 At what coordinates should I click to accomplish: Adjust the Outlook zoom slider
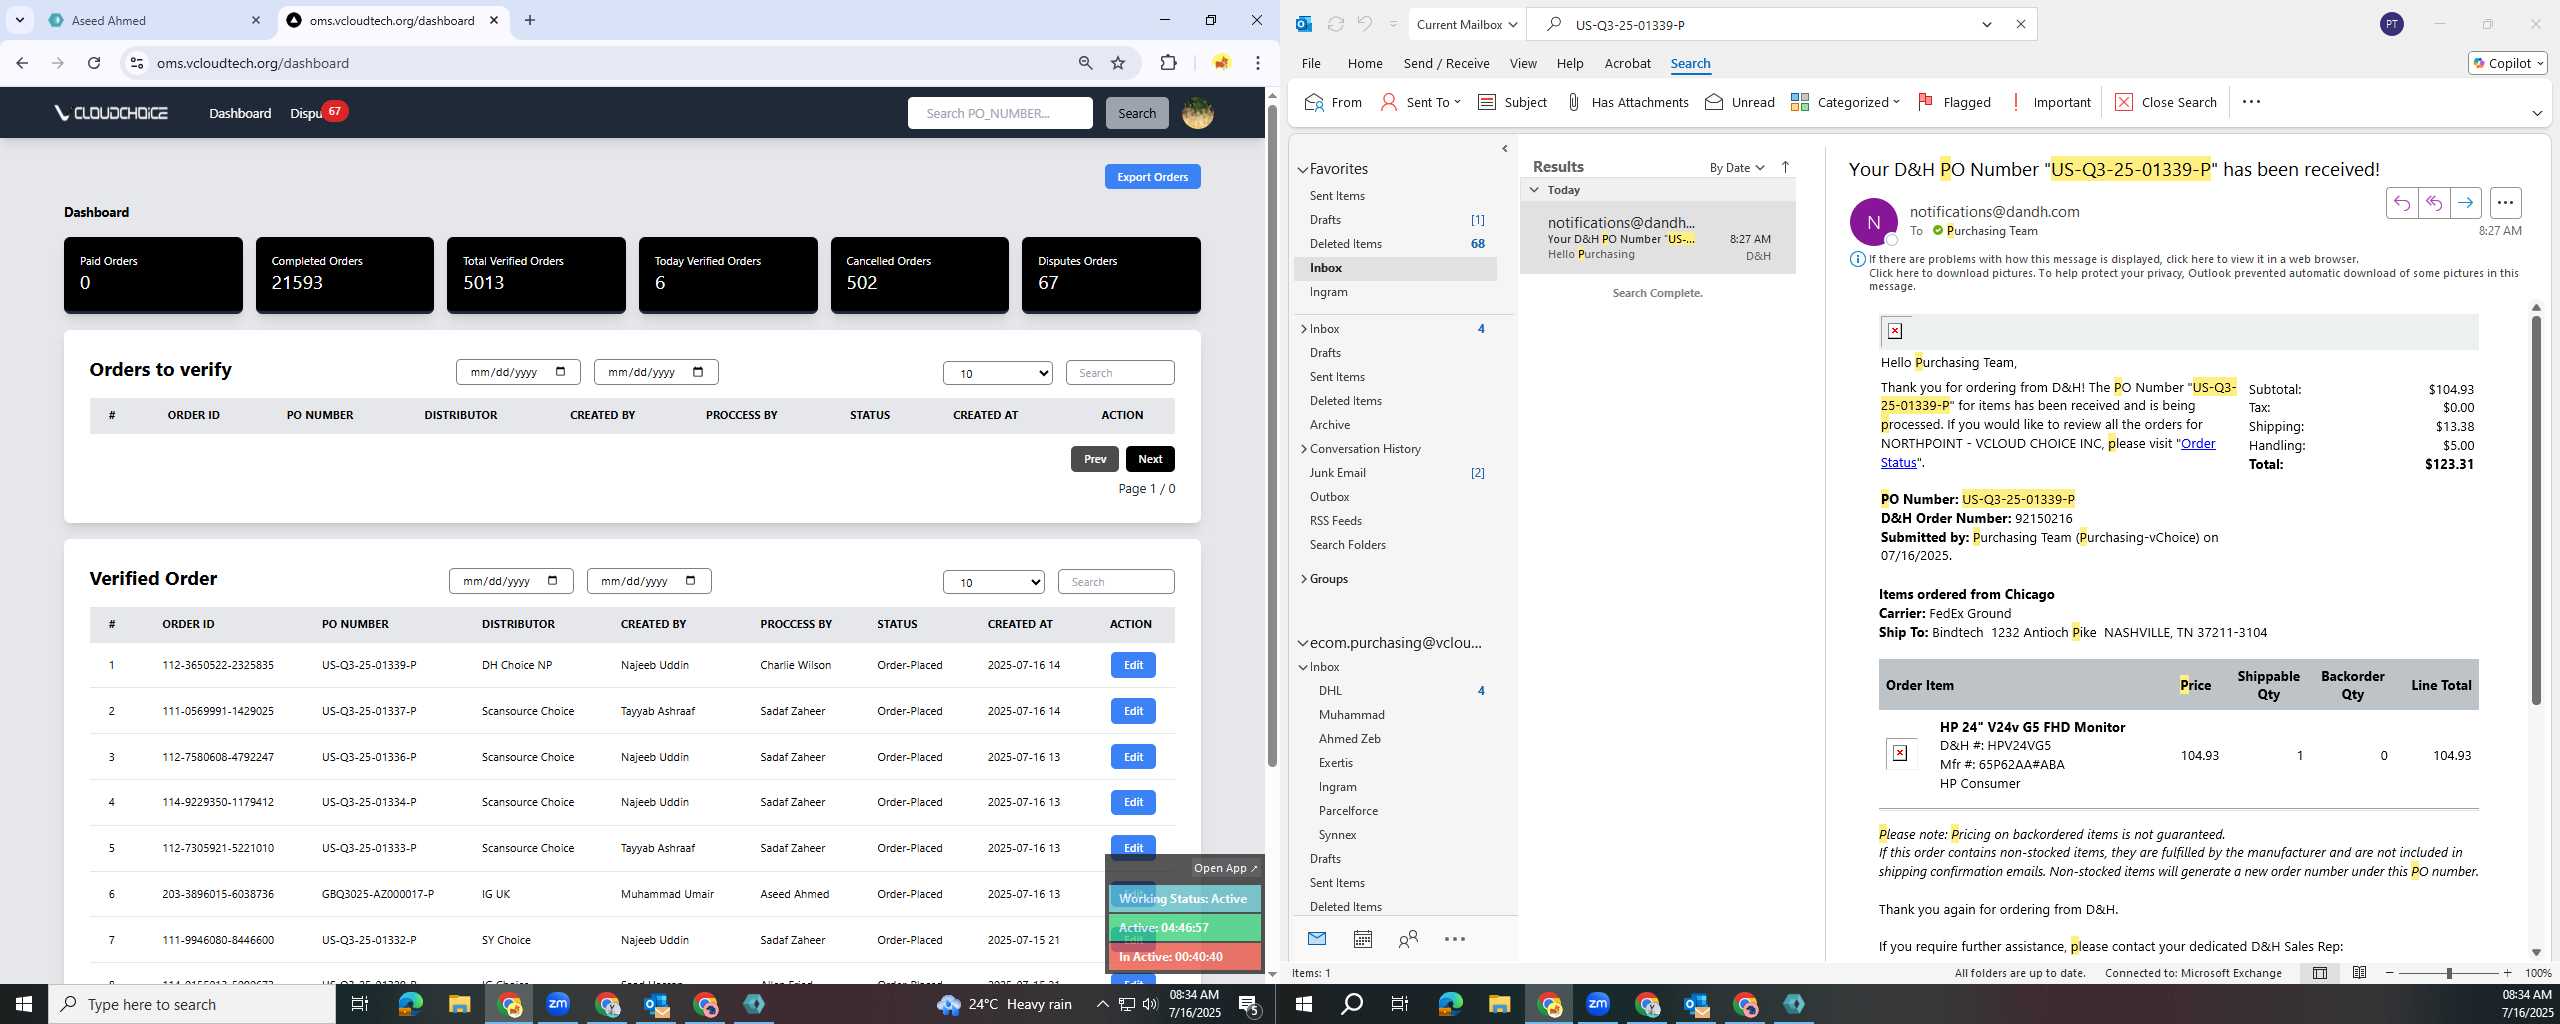tap(2448, 973)
